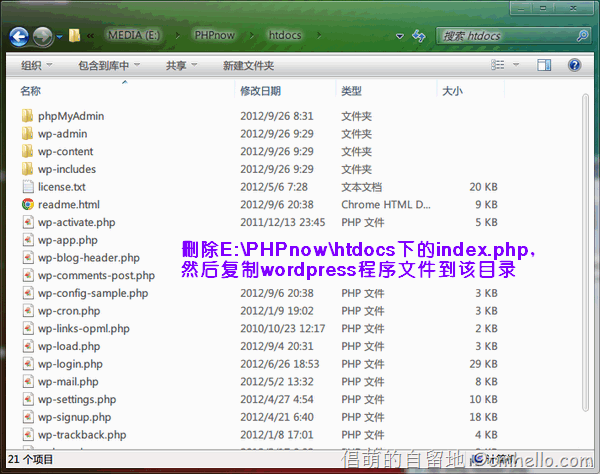Select the wp-app.php file icon
600x474 pixels.
[x=28, y=239]
